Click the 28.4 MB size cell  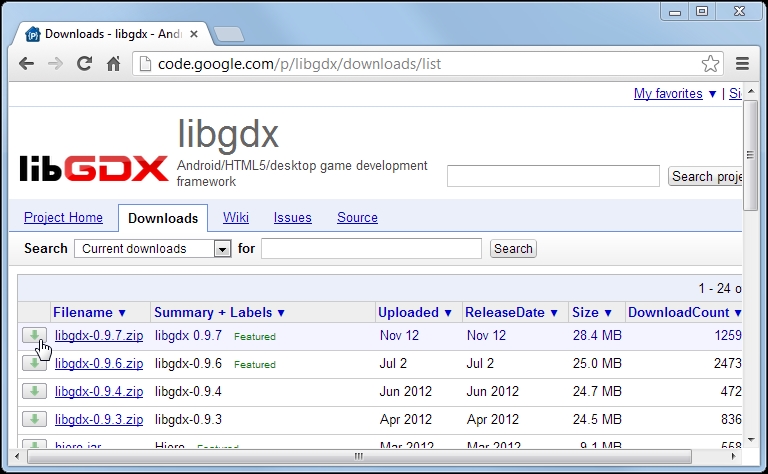pos(597,335)
